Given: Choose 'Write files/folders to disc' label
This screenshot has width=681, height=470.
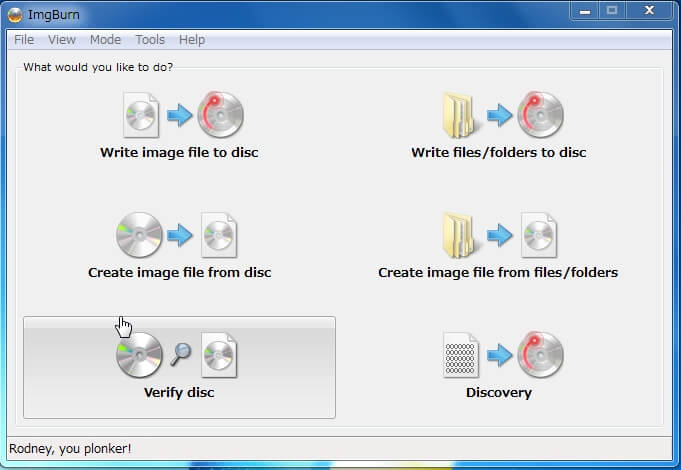Looking at the screenshot, I should (498, 153).
